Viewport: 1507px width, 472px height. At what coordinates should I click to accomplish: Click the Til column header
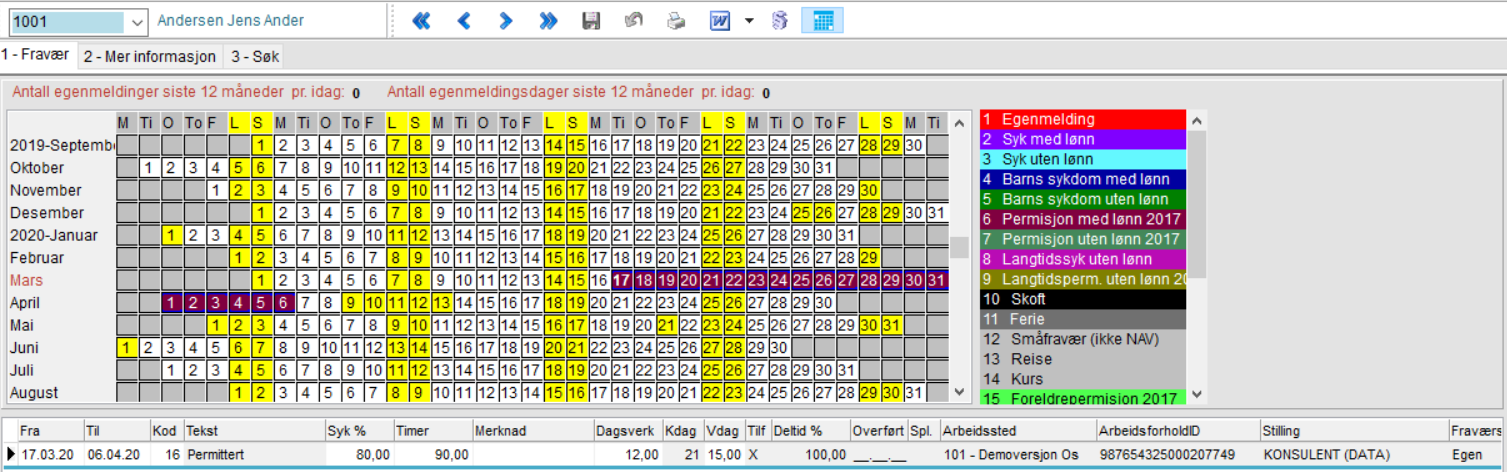click(x=116, y=431)
